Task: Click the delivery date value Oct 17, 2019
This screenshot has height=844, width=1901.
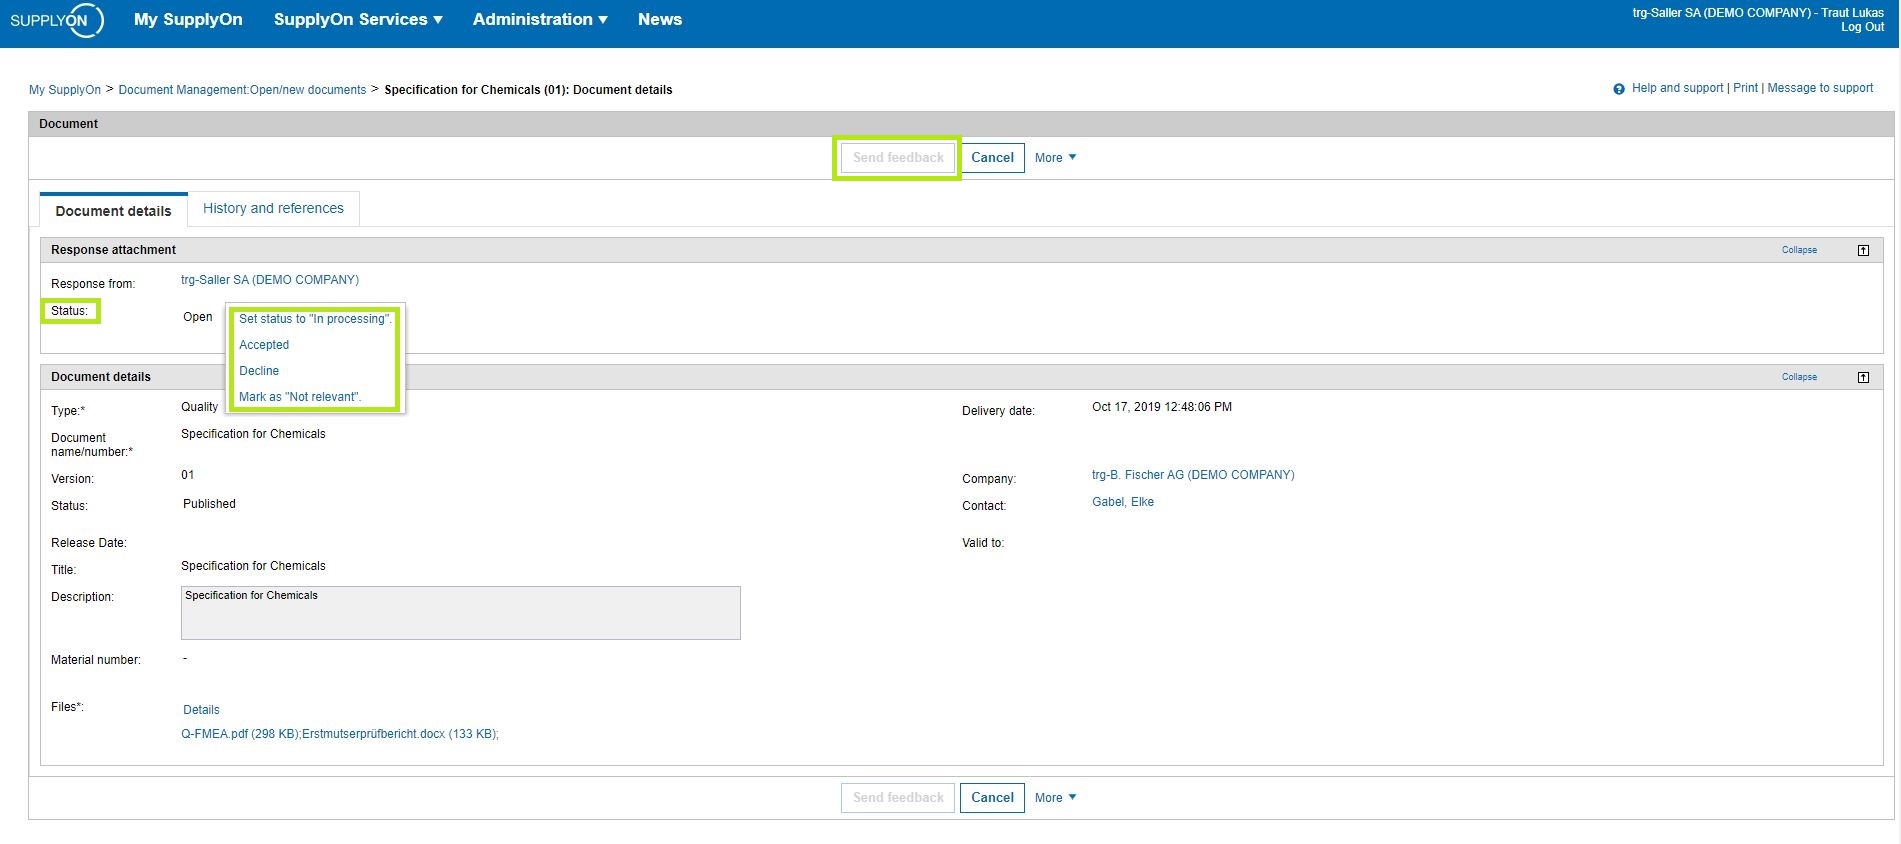Action: [1162, 407]
